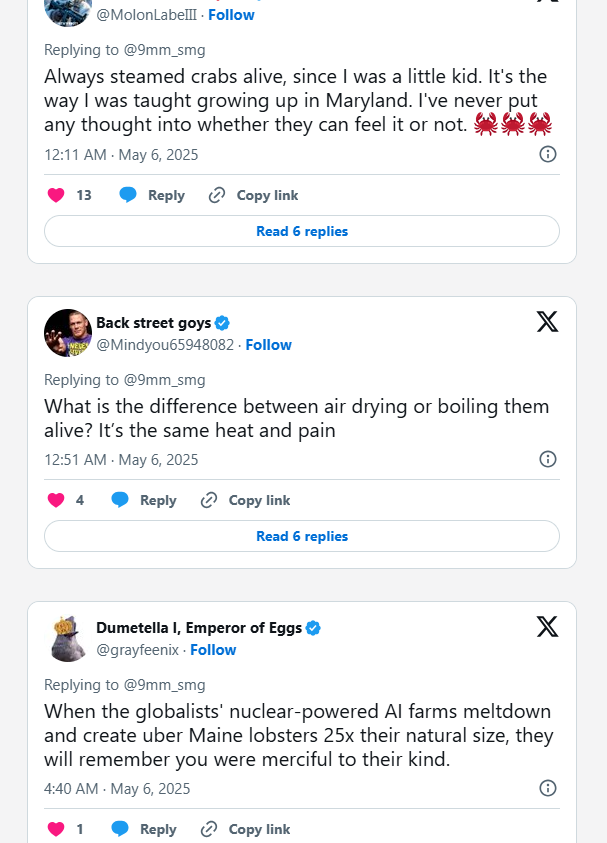
Task: Click the X logo on Back street goys tweet
Action: [x=547, y=322]
